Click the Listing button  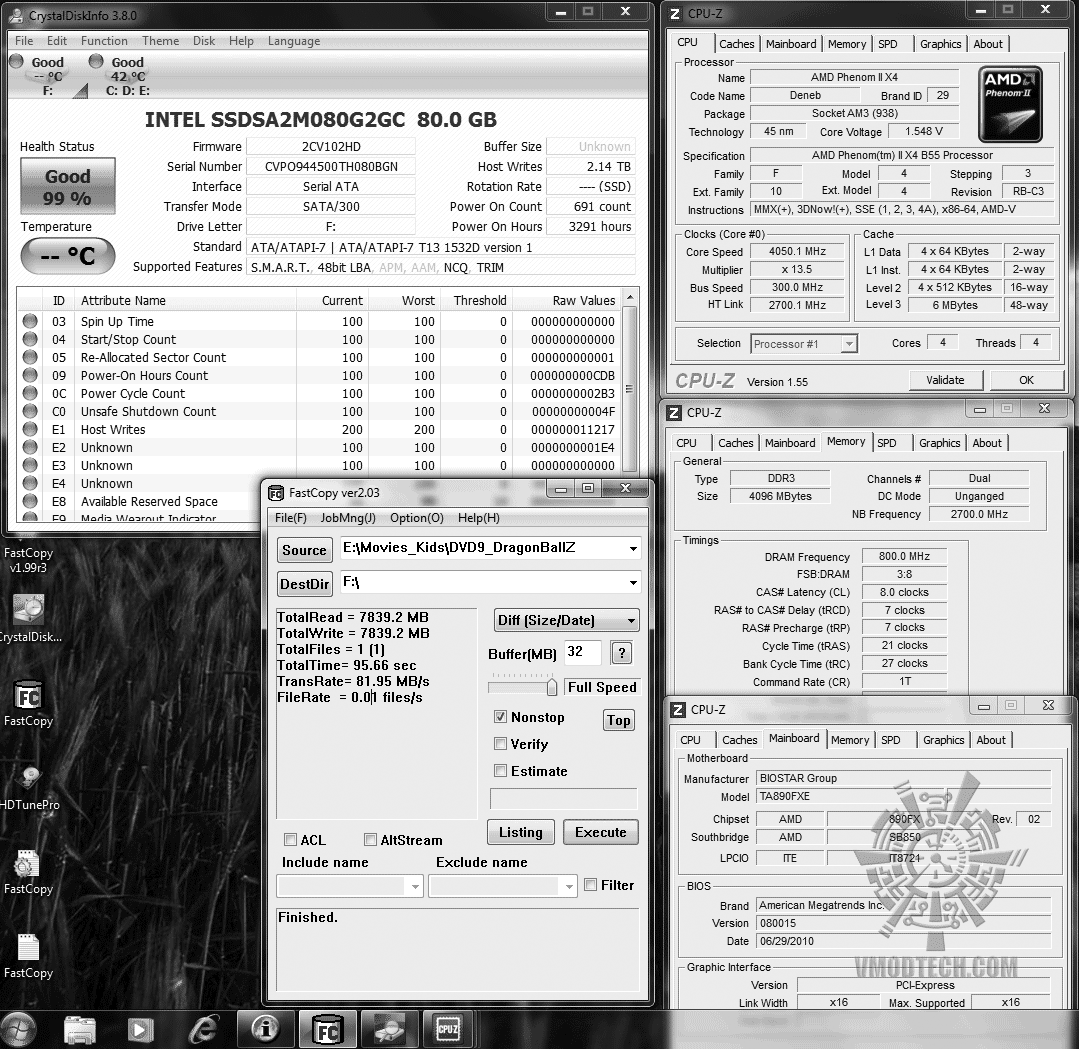click(521, 832)
